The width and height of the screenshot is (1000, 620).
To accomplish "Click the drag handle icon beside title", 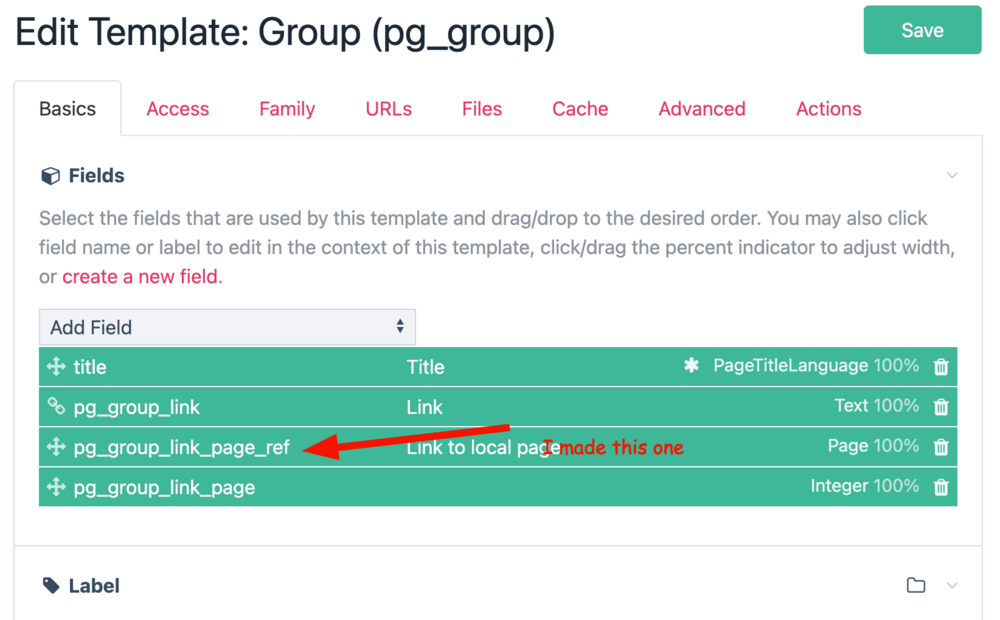I will click(x=56, y=367).
